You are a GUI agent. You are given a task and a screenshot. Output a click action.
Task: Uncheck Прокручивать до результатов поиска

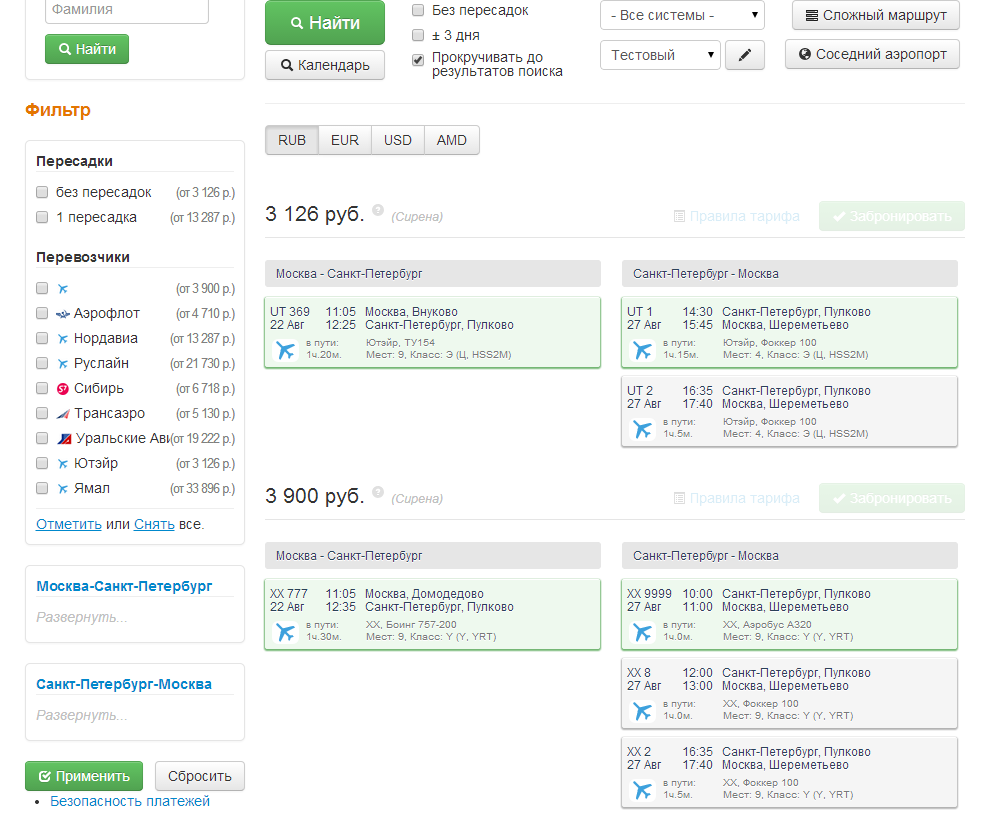point(418,60)
